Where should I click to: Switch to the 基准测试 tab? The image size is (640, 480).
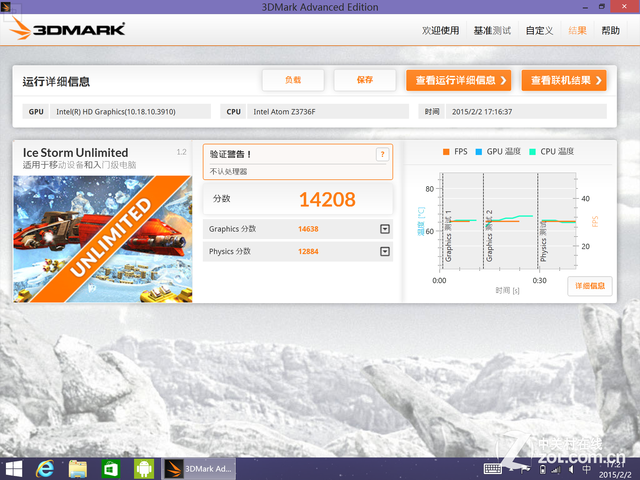pyautogui.click(x=492, y=31)
